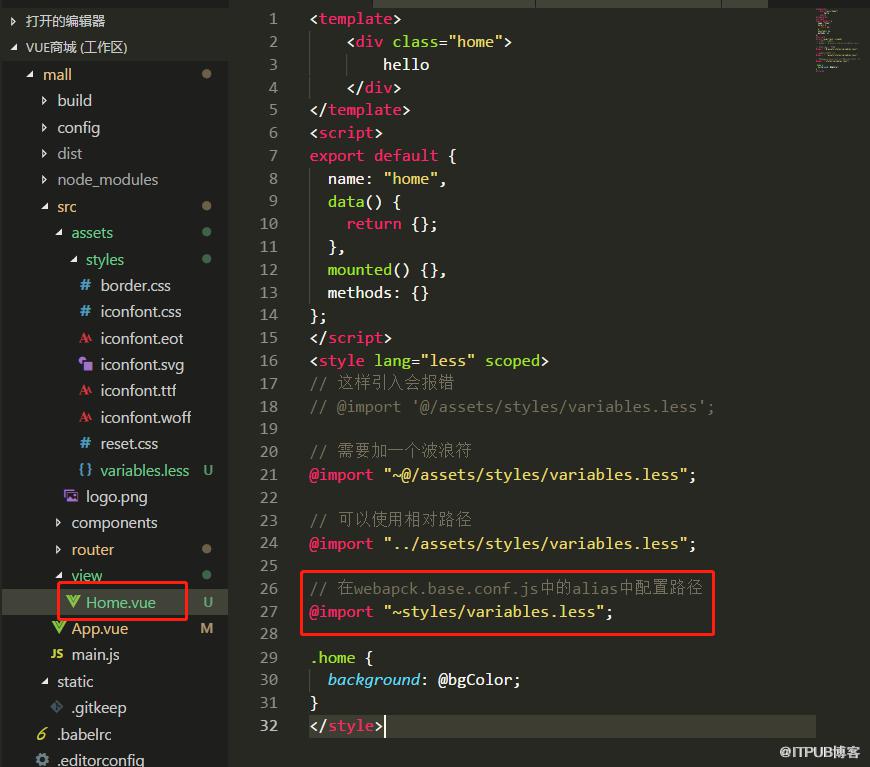This screenshot has width=870, height=767.
Task: Click the JS icon beside main.js
Action: 57,654
